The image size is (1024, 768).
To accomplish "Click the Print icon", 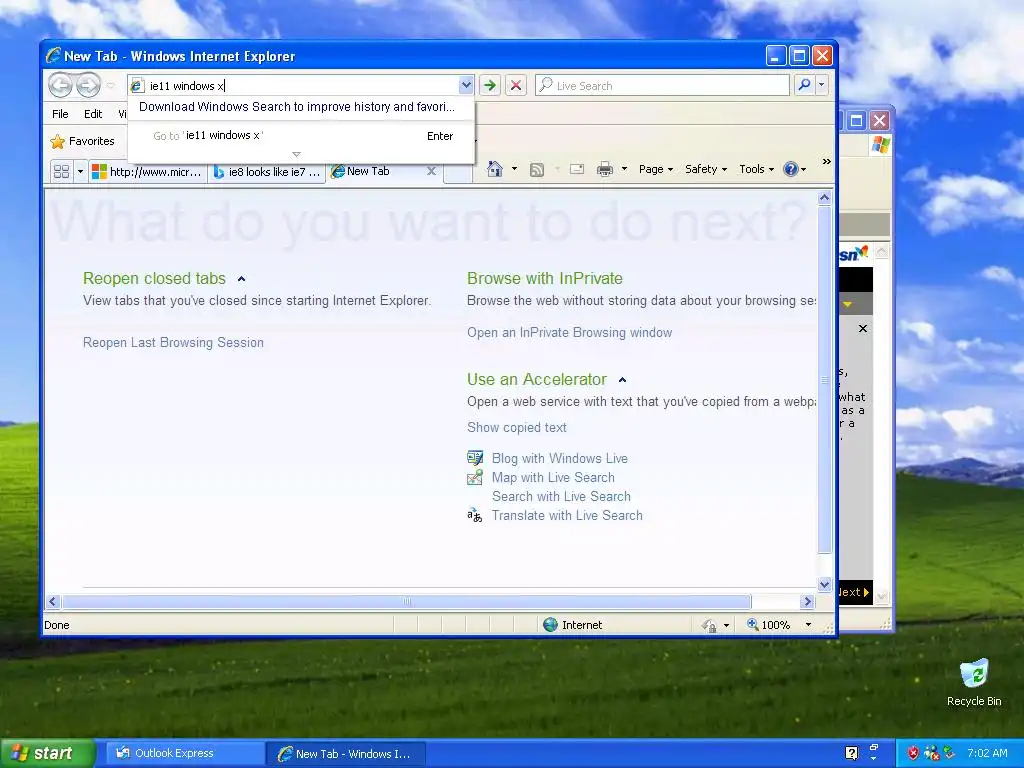I will 605,170.
